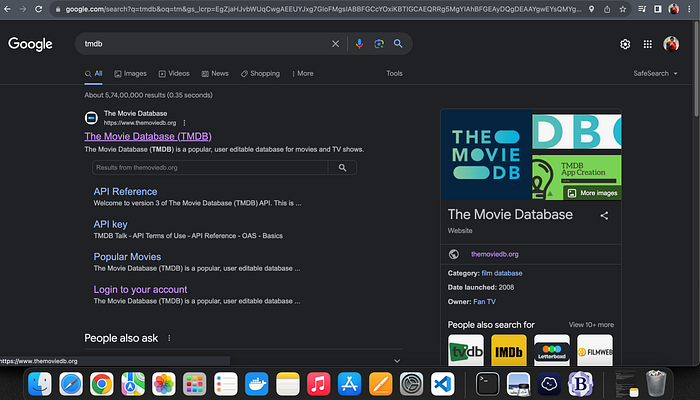Share The Movie Database knowledge panel
This screenshot has width=700, height=400.
(604, 216)
